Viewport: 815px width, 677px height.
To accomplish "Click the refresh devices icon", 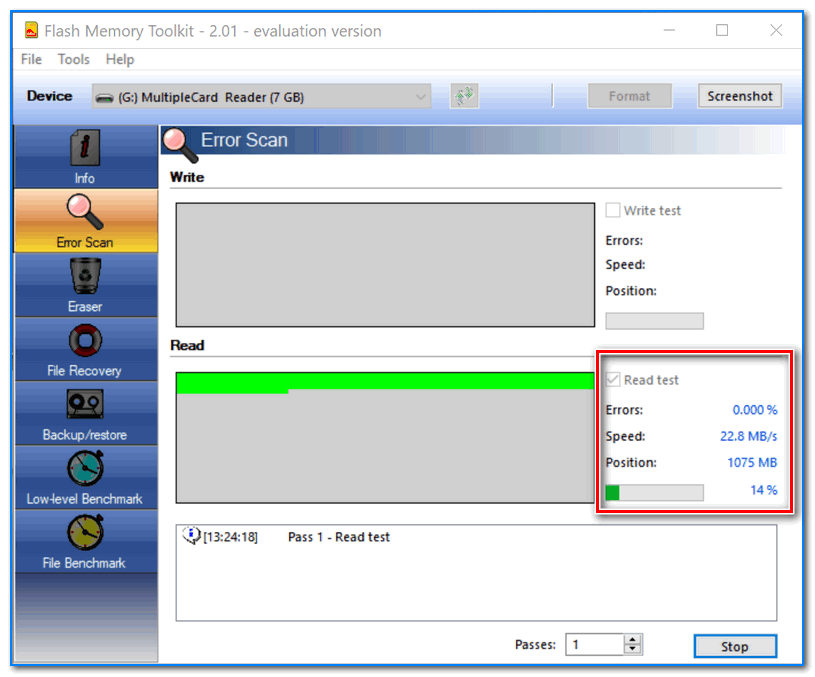I will point(464,96).
